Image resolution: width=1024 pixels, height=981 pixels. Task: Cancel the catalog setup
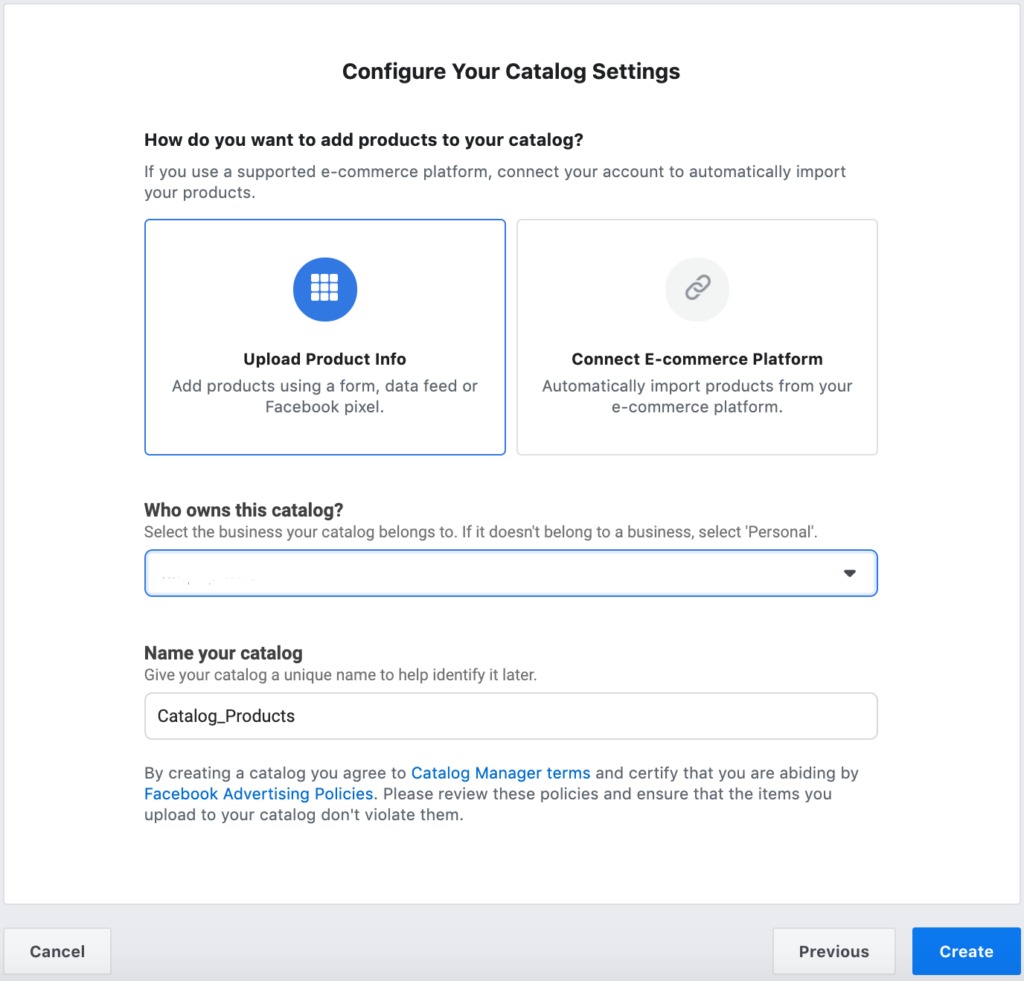(57, 951)
